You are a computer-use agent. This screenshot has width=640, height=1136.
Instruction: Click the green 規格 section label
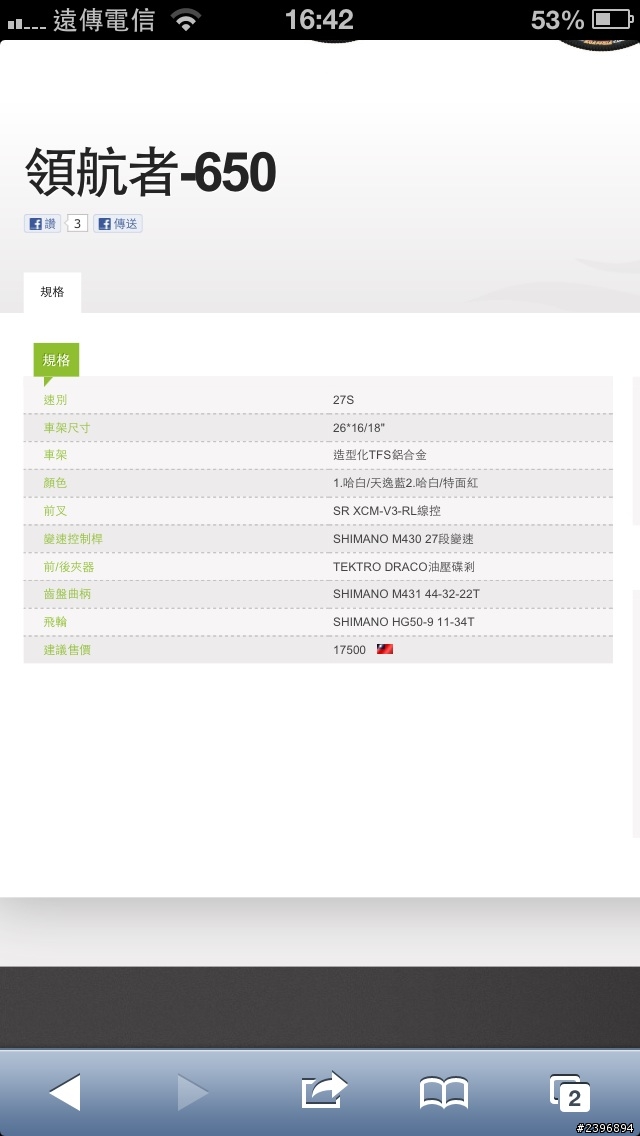56,360
